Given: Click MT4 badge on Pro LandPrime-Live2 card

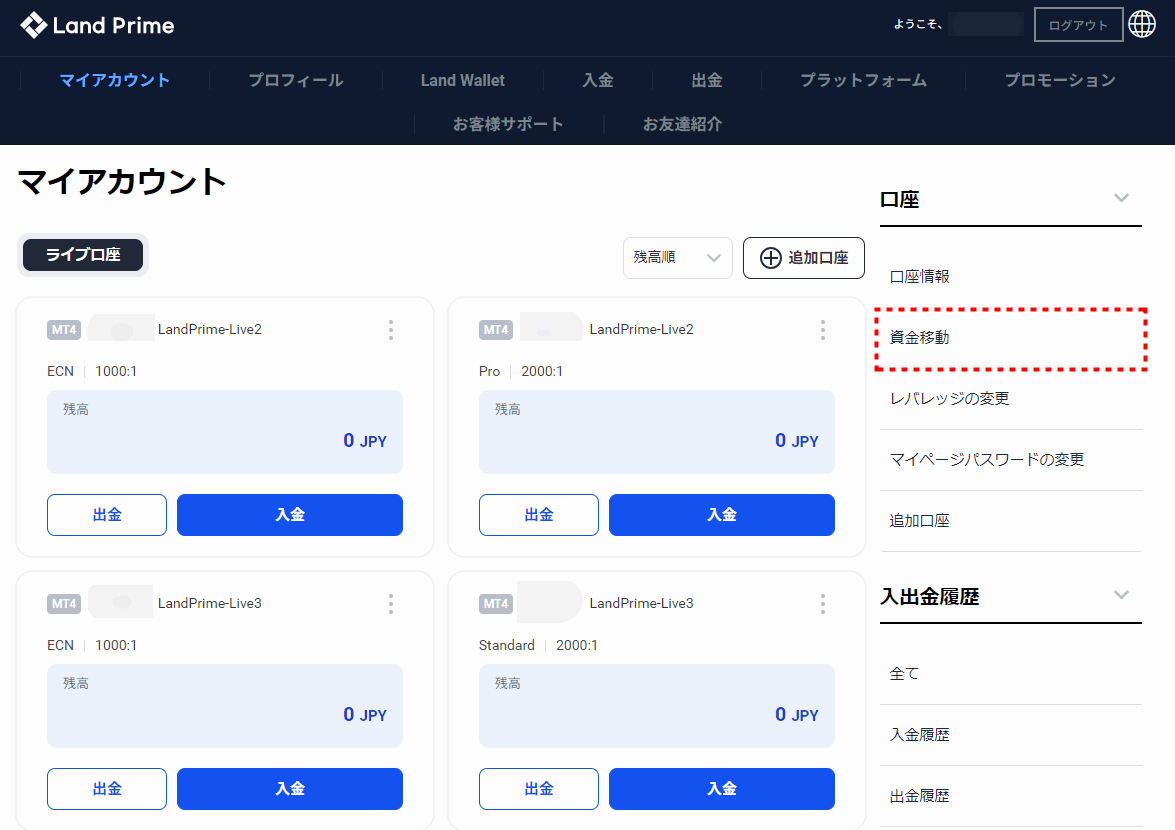Looking at the screenshot, I should tap(495, 330).
